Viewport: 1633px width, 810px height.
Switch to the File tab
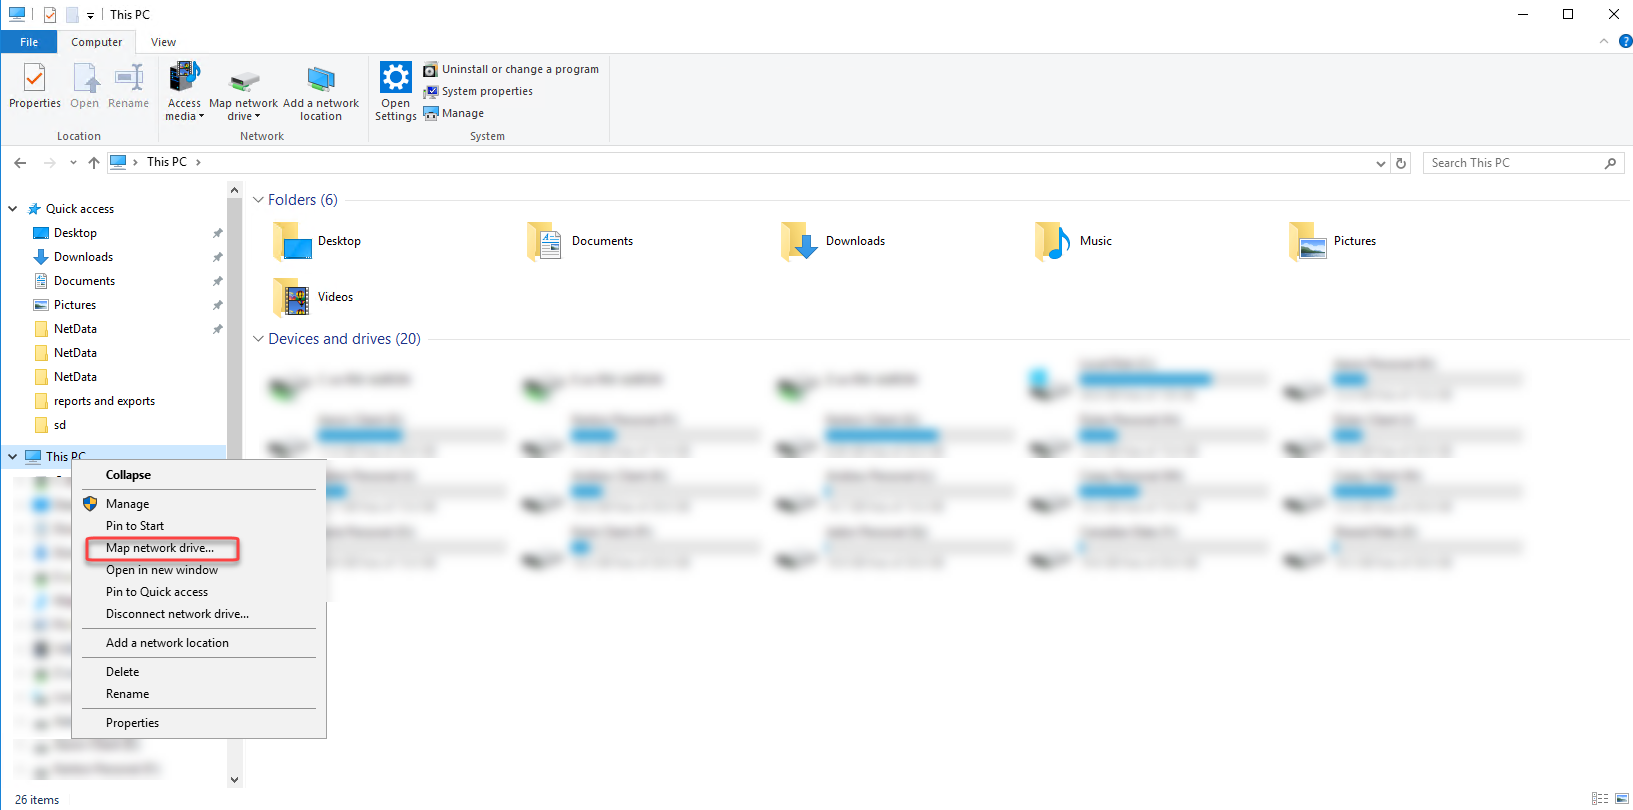coord(29,42)
